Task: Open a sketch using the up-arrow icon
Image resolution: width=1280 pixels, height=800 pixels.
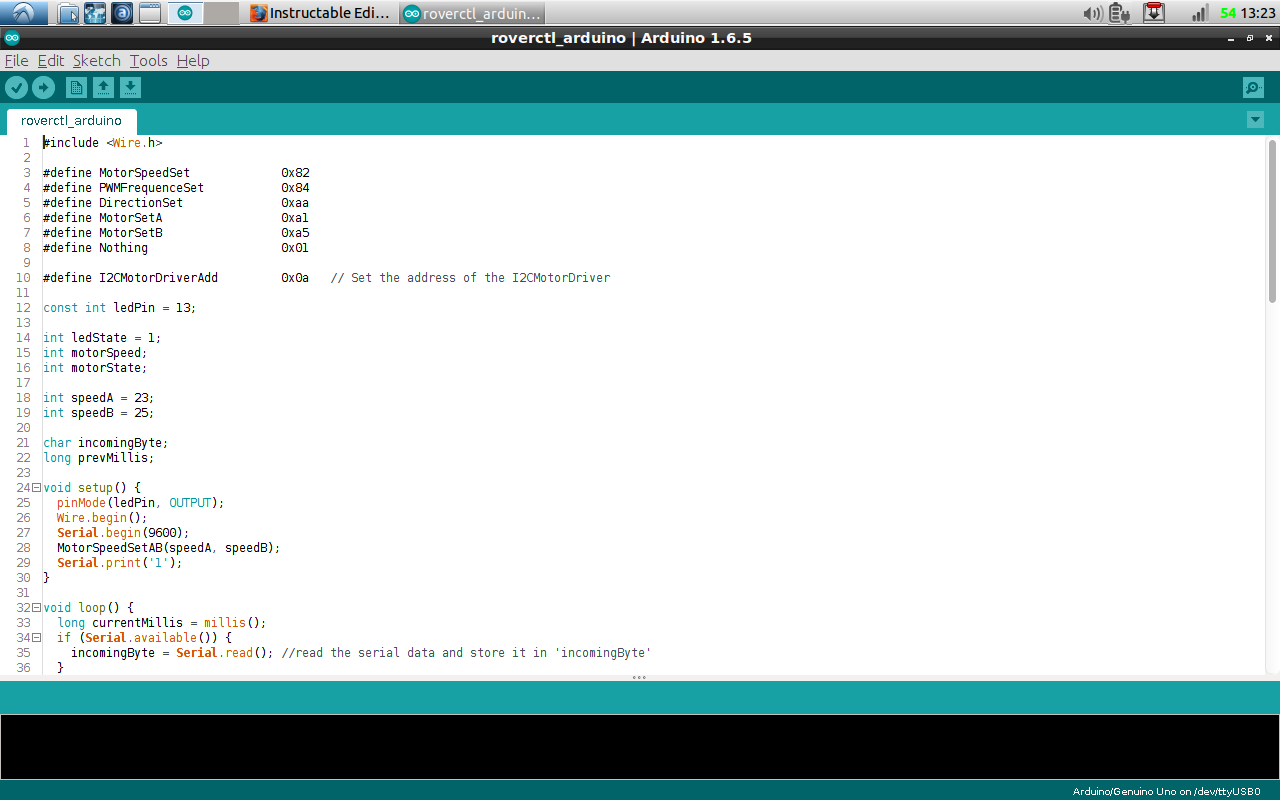Action: tap(103, 88)
